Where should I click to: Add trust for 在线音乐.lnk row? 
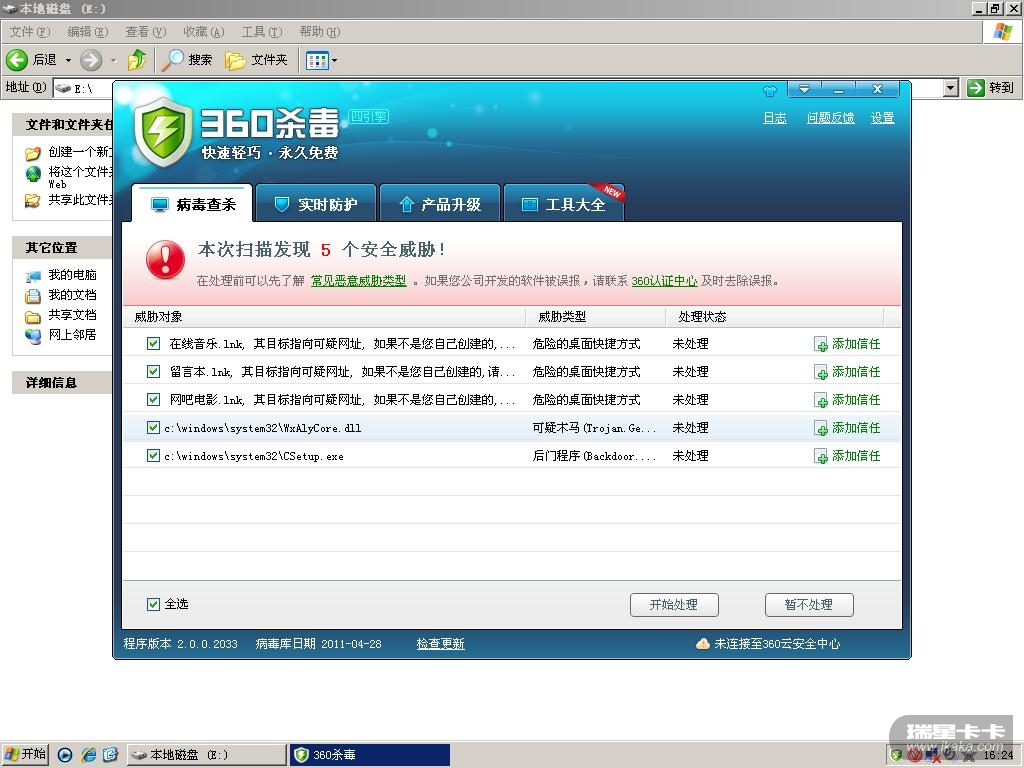pyautogui.click(x=847, y=344)
